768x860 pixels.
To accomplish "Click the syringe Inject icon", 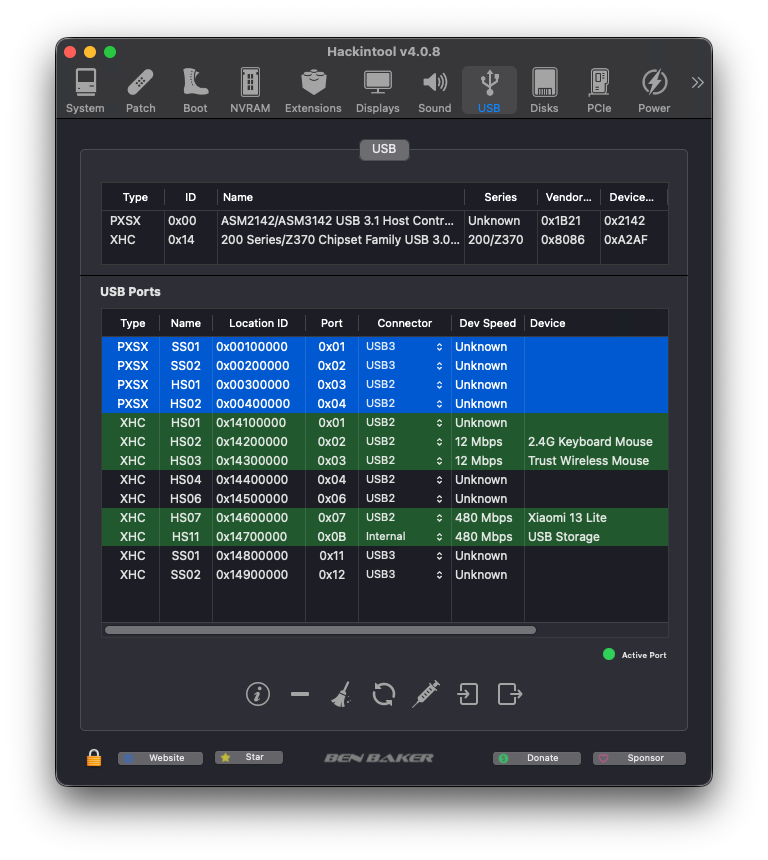I will tap(426, 694).
